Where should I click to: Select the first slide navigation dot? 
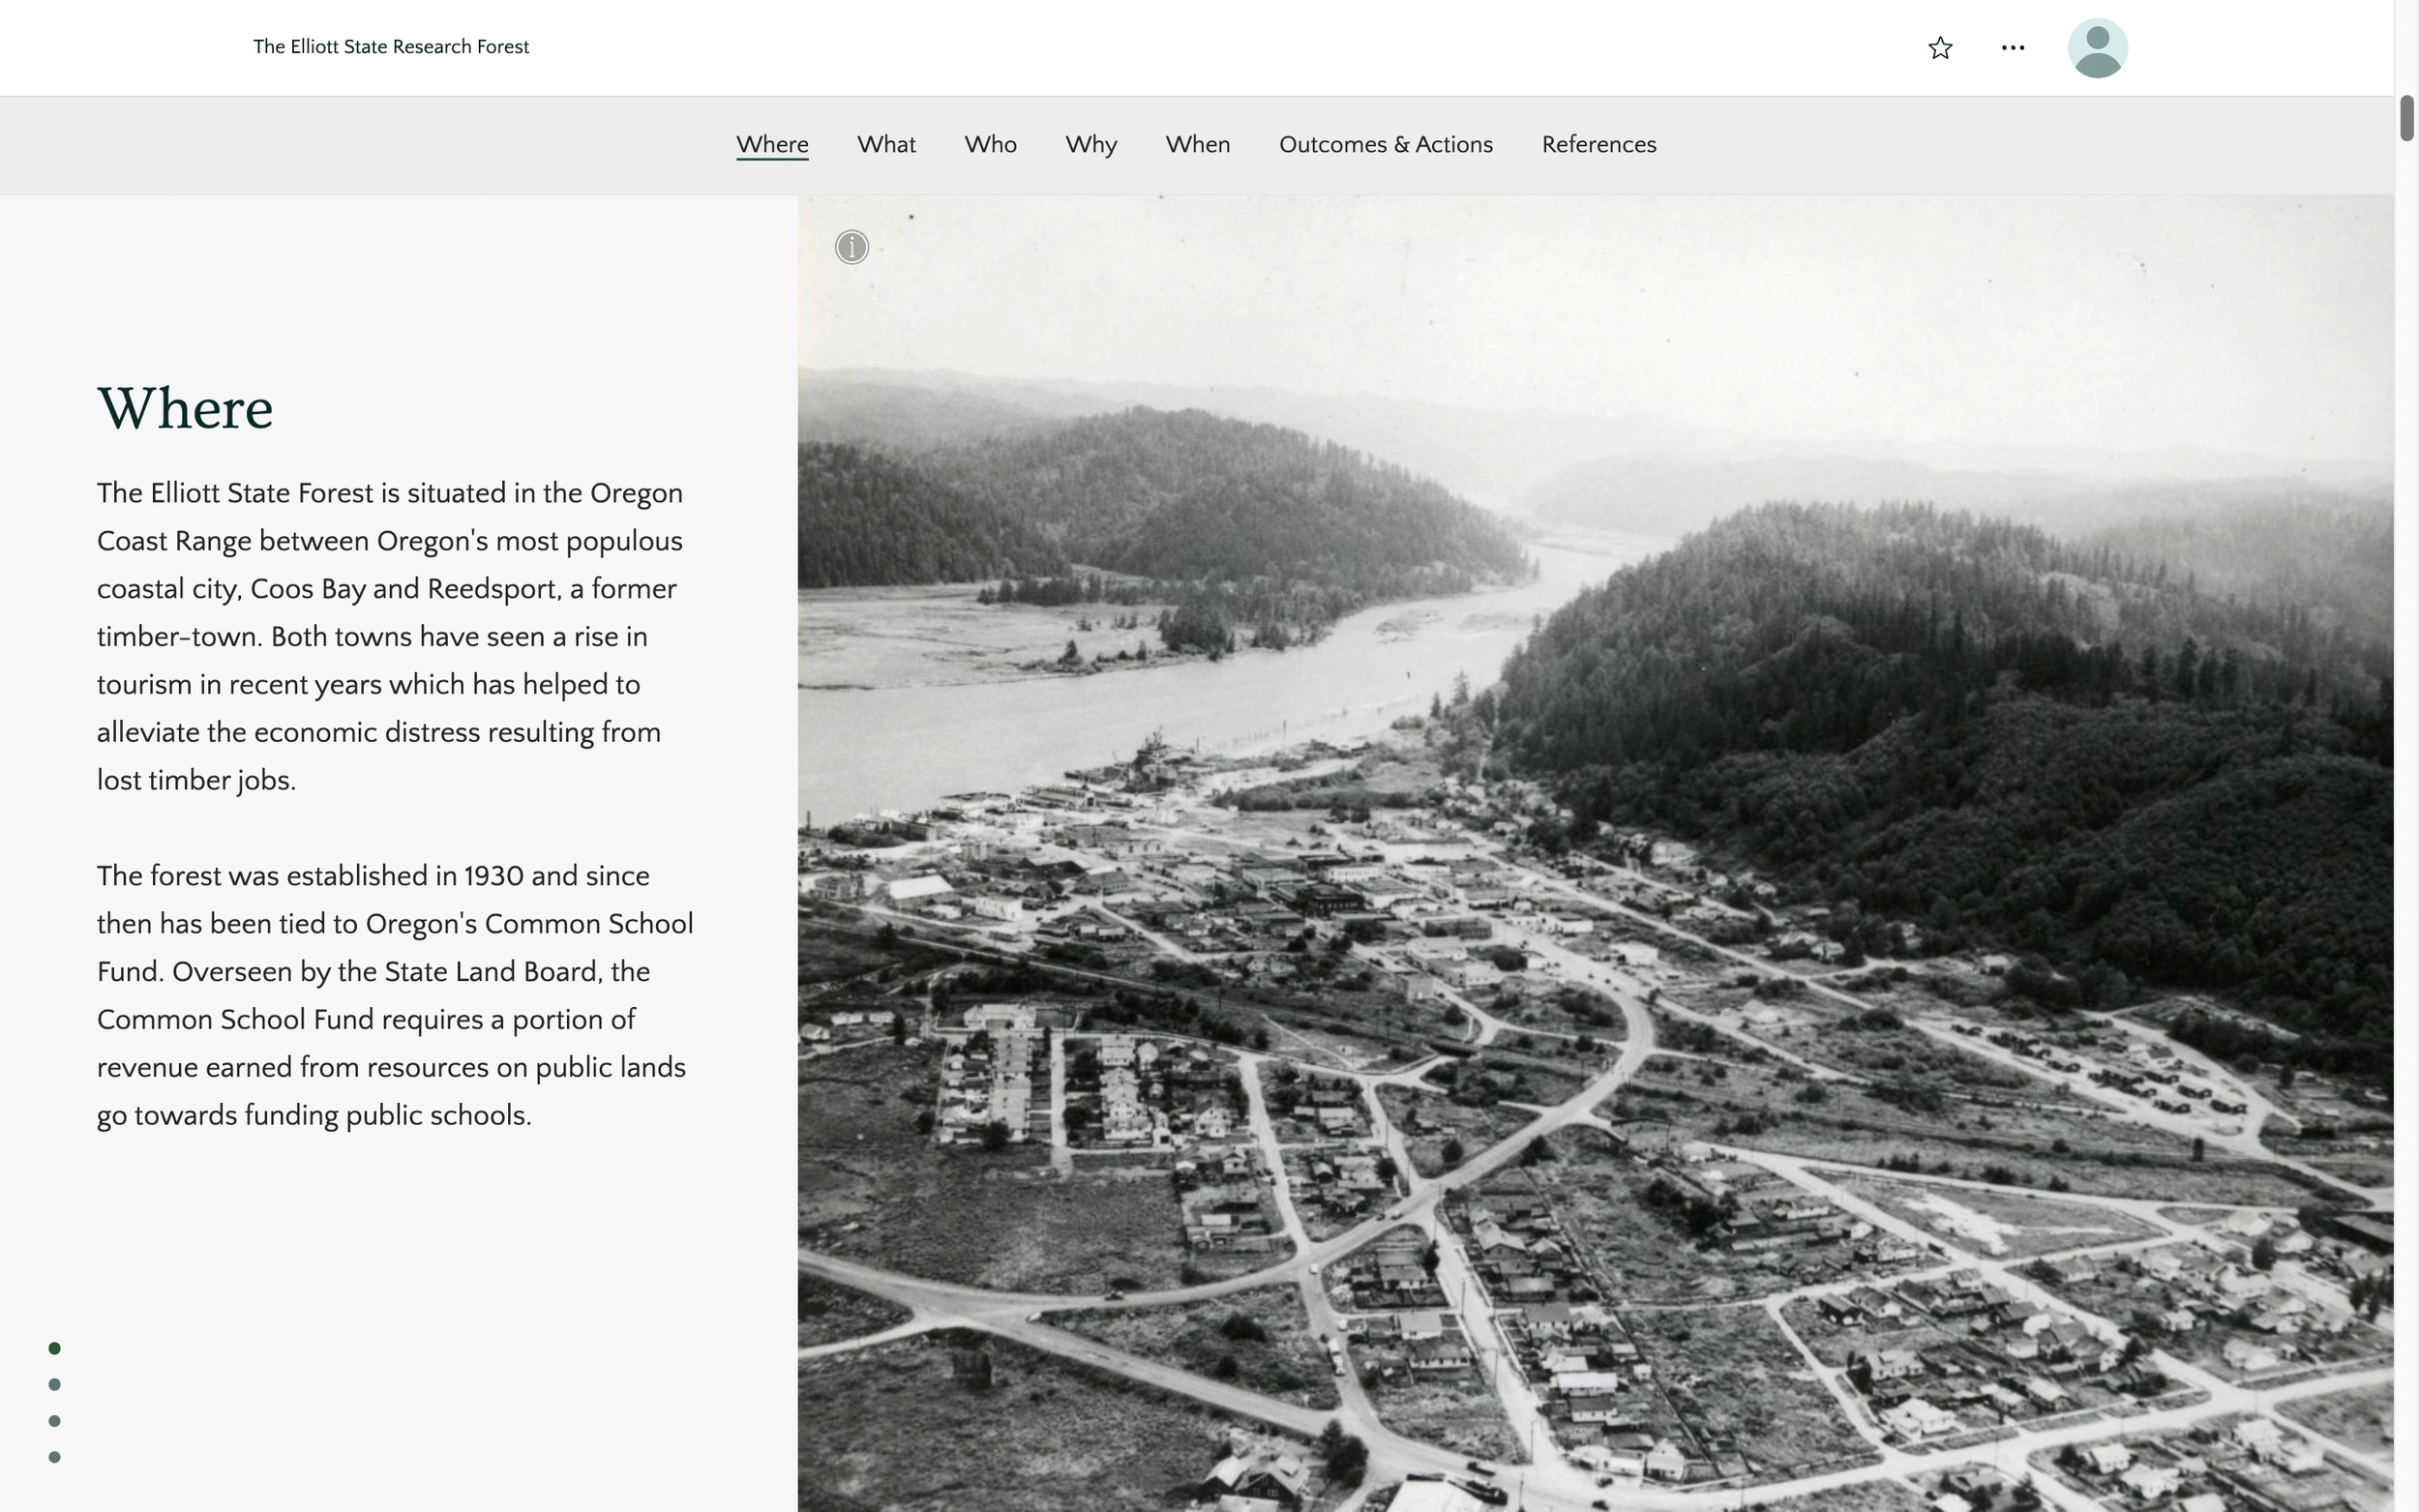pyautogui.click(x=55, y=1348)
